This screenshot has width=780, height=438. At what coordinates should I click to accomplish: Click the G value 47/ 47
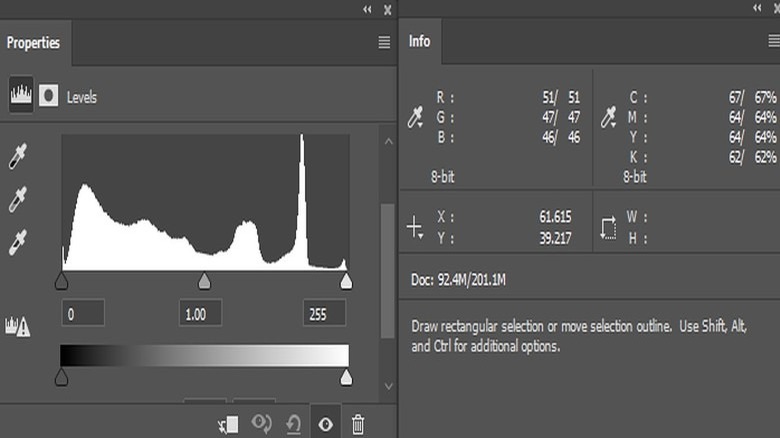561,117
